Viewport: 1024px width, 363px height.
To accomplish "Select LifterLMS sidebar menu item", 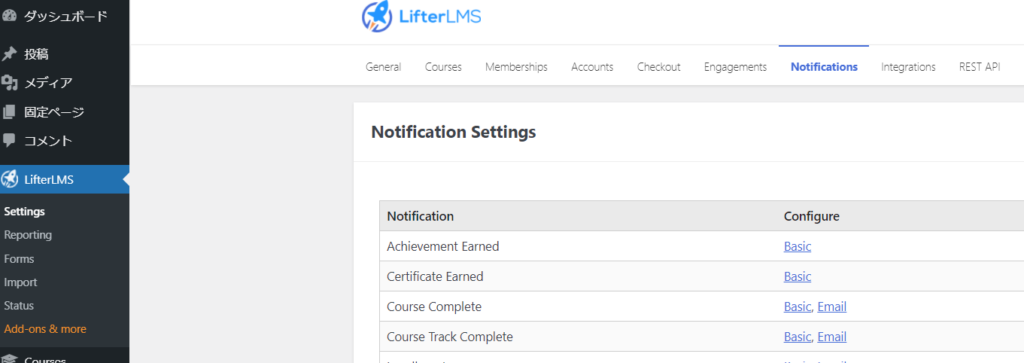I will (65, 180).
